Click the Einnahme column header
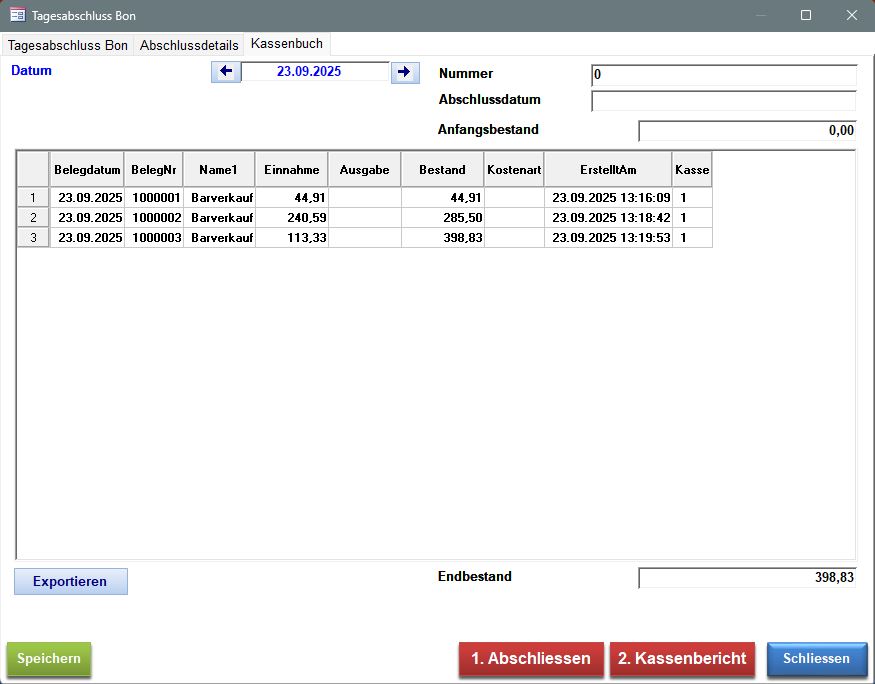This screenshot has height=684, width=875. pyautogui.click(x=291, y=170)
